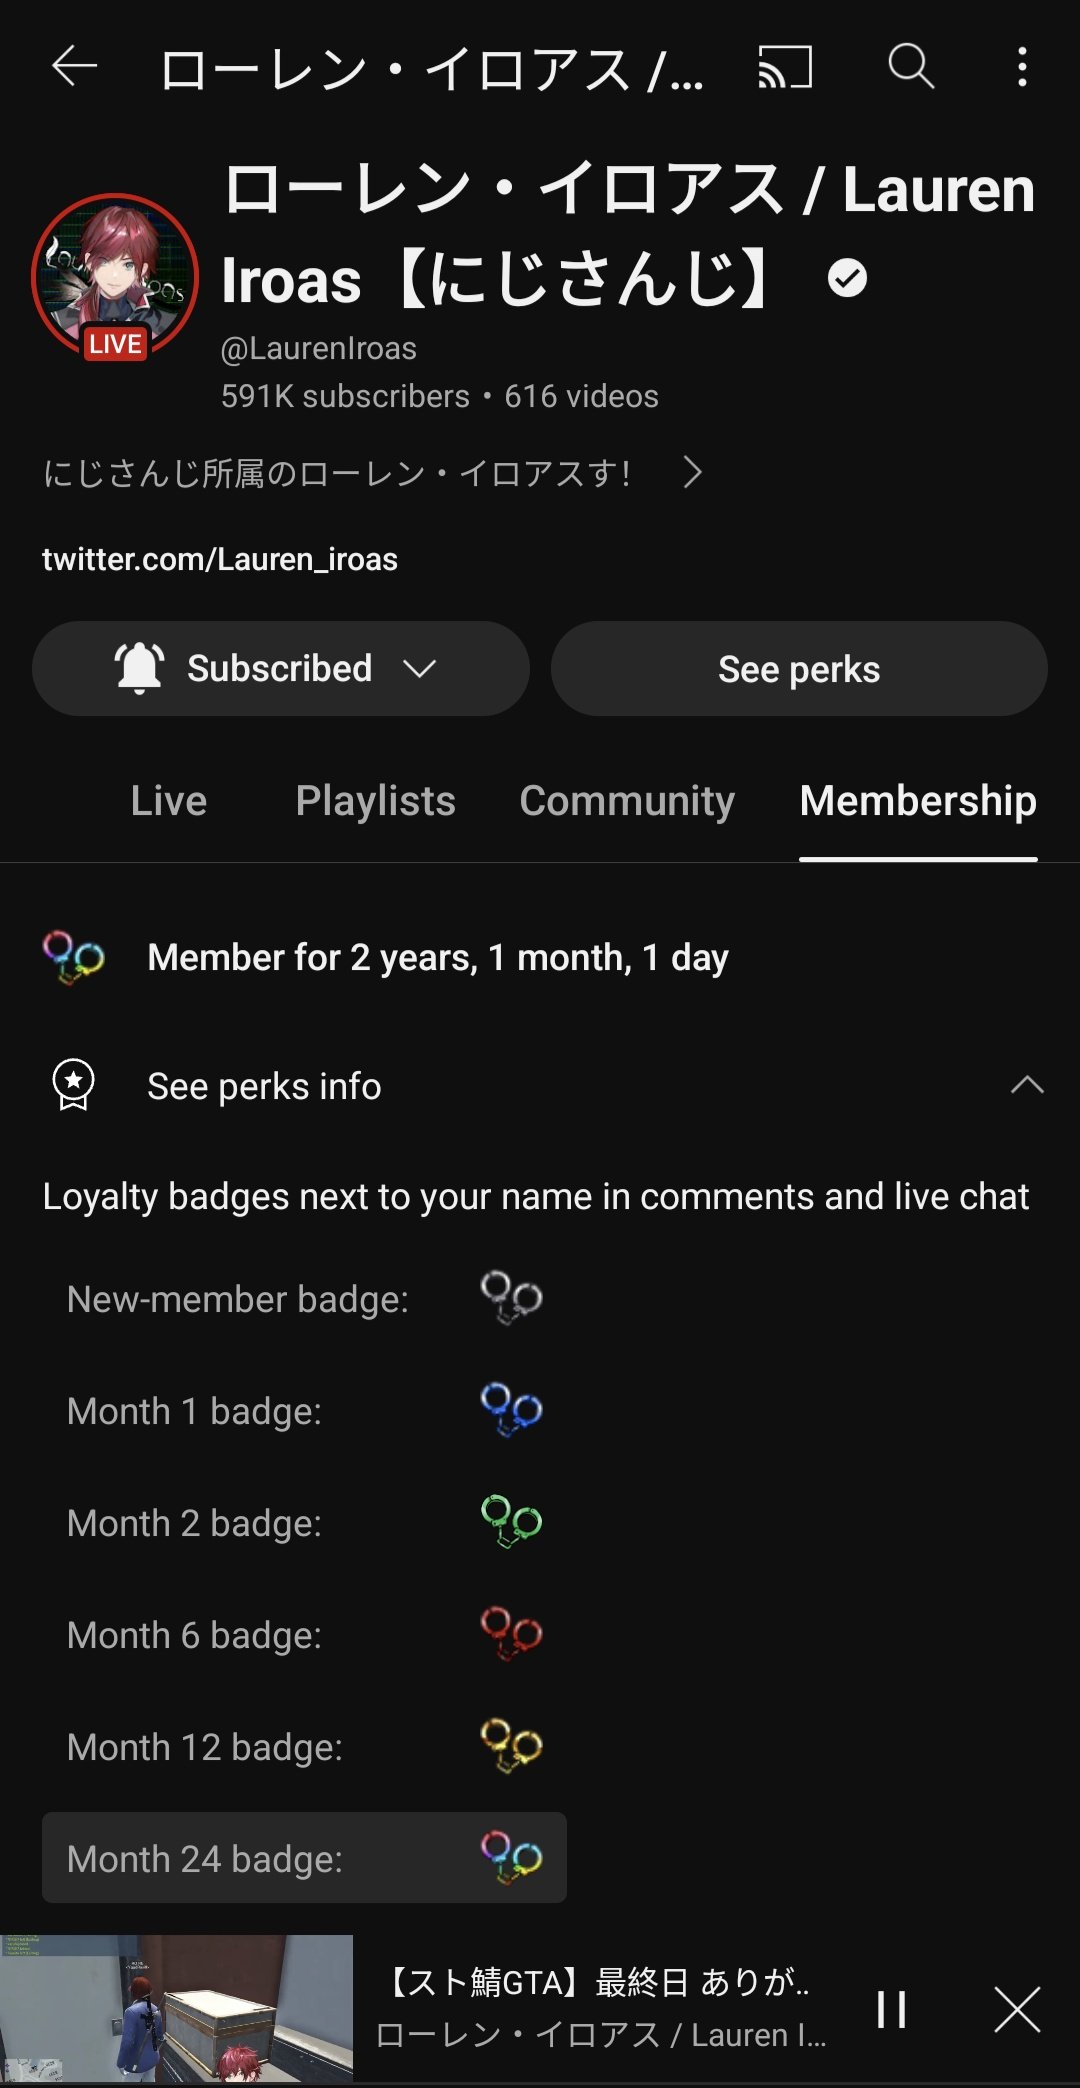Open the three-dot overflow menu
1080x2088 pixels.
(1022, 67)
